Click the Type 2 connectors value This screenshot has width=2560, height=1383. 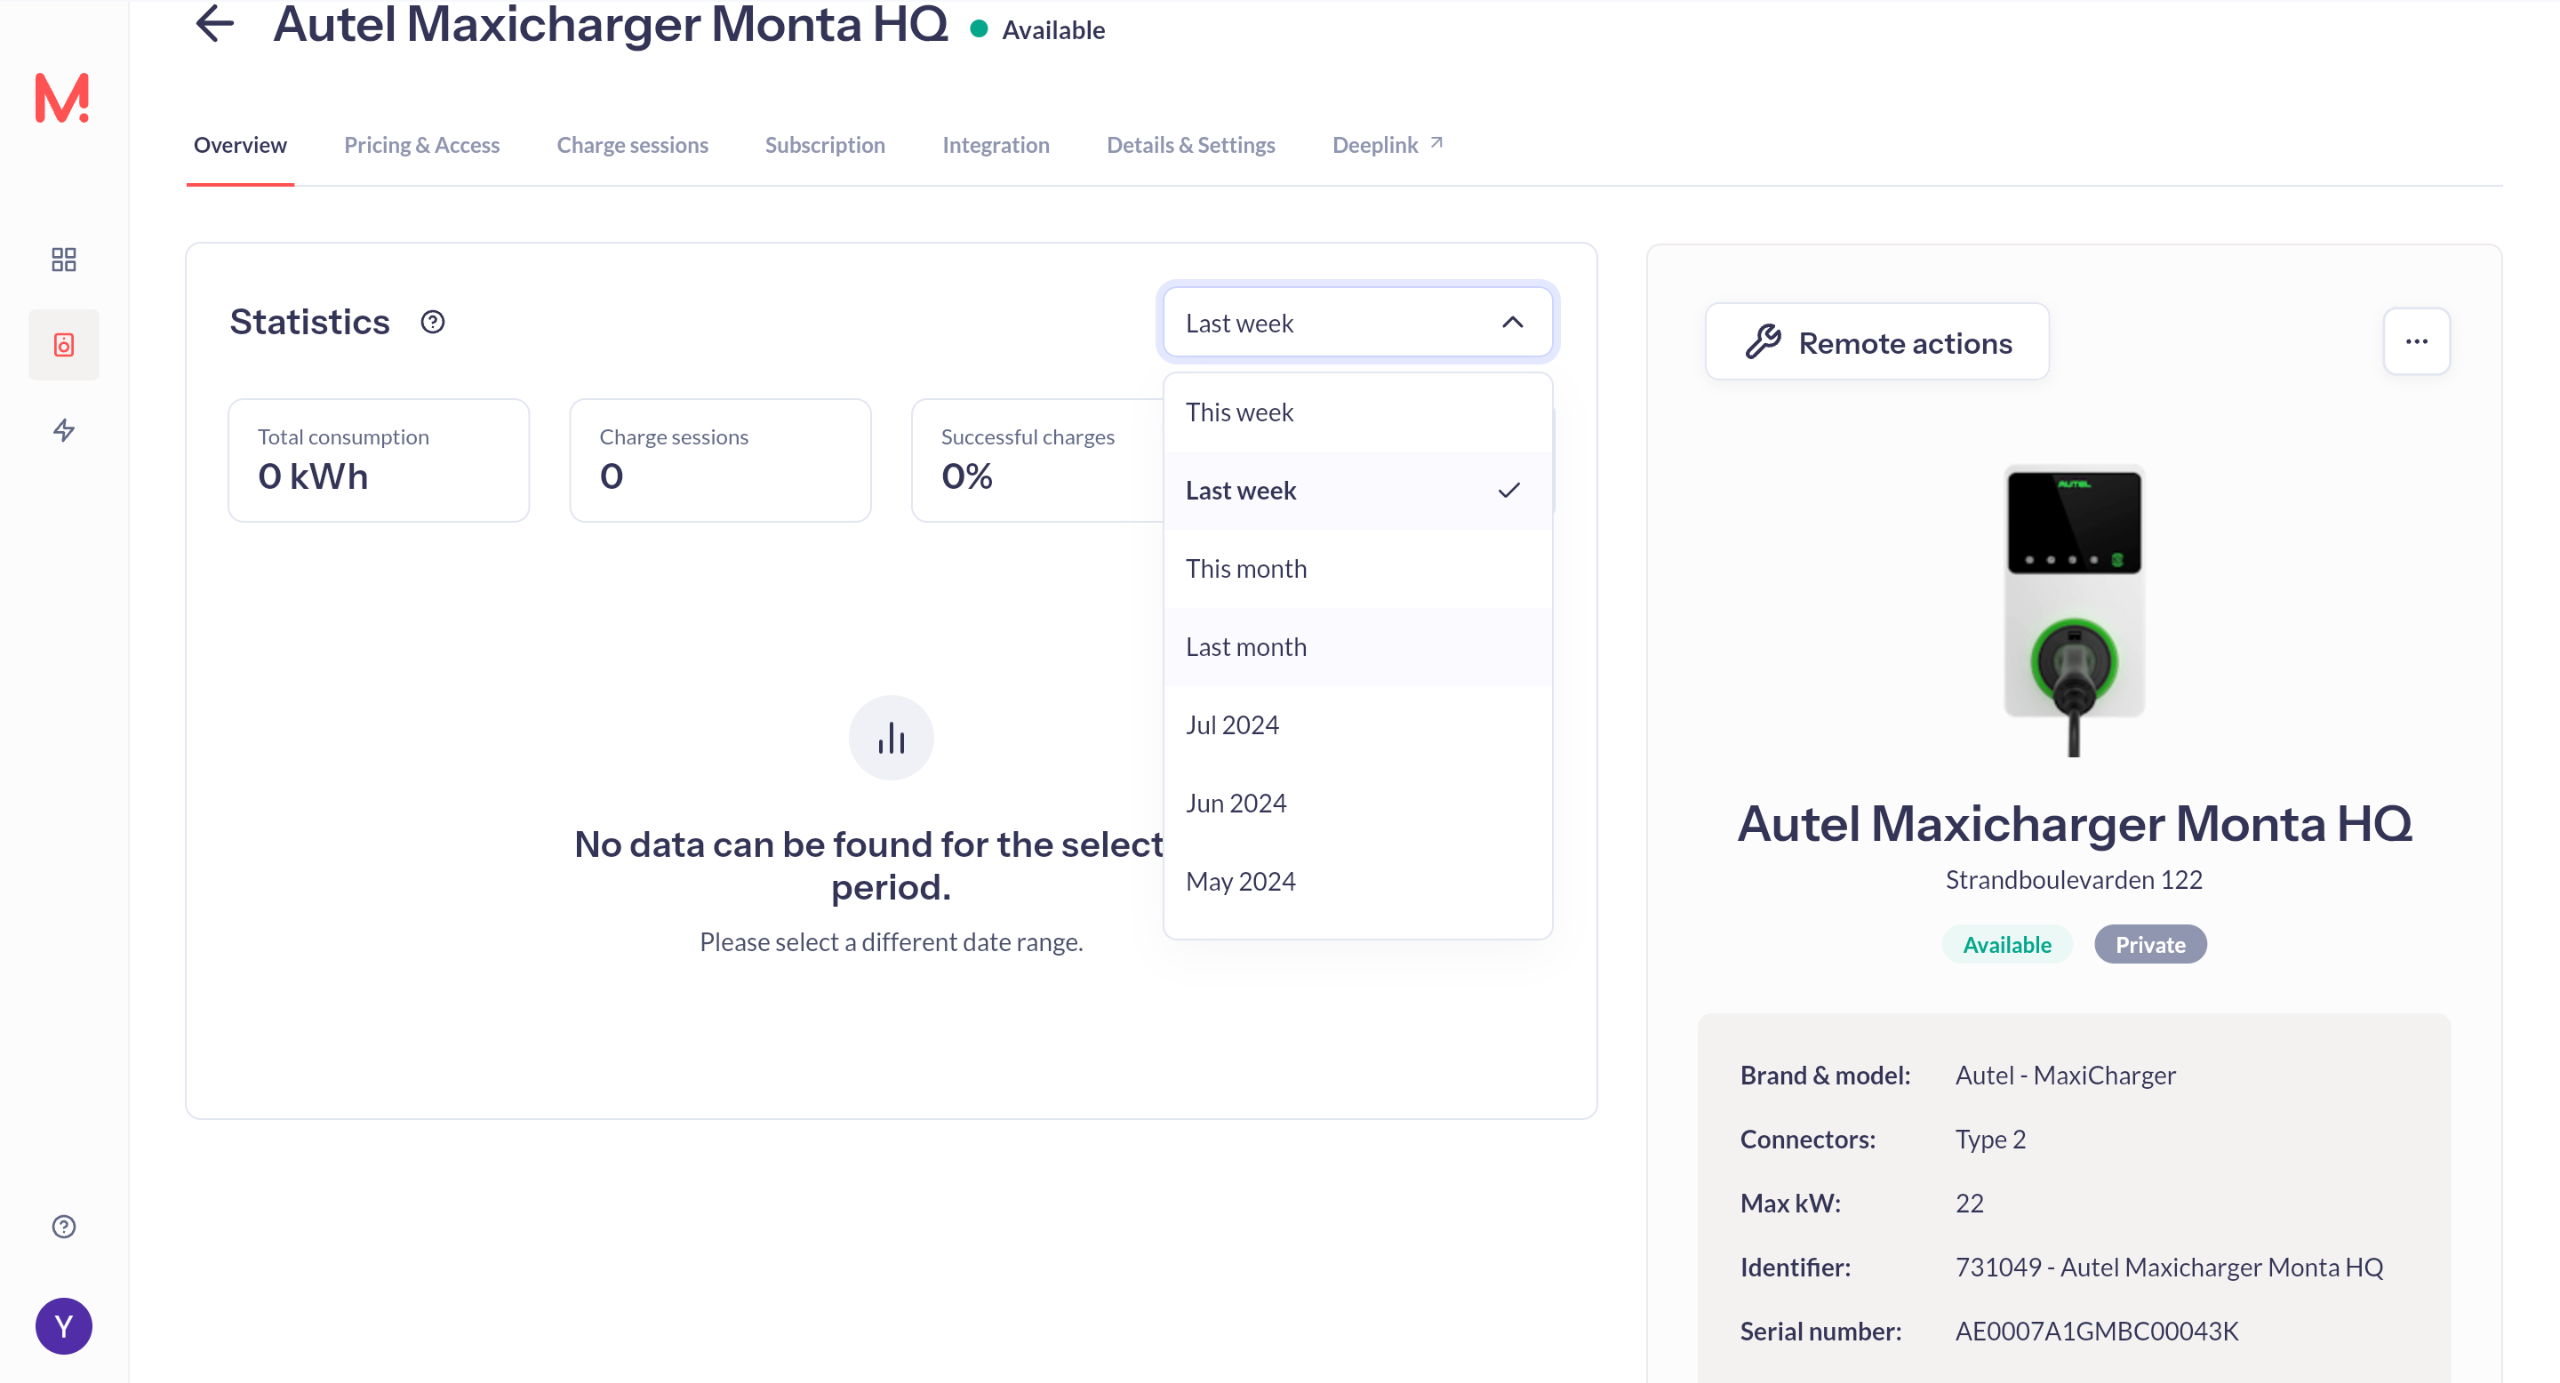(1990, 1139)
